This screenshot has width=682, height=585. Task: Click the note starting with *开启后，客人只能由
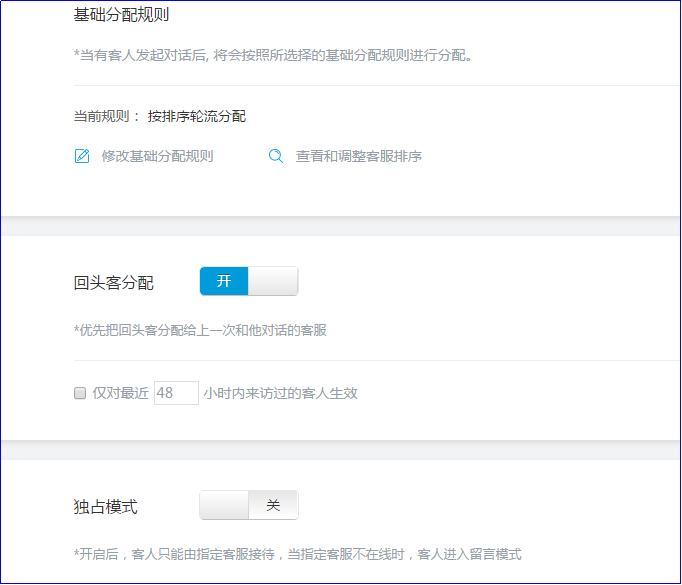coord(298,554)
